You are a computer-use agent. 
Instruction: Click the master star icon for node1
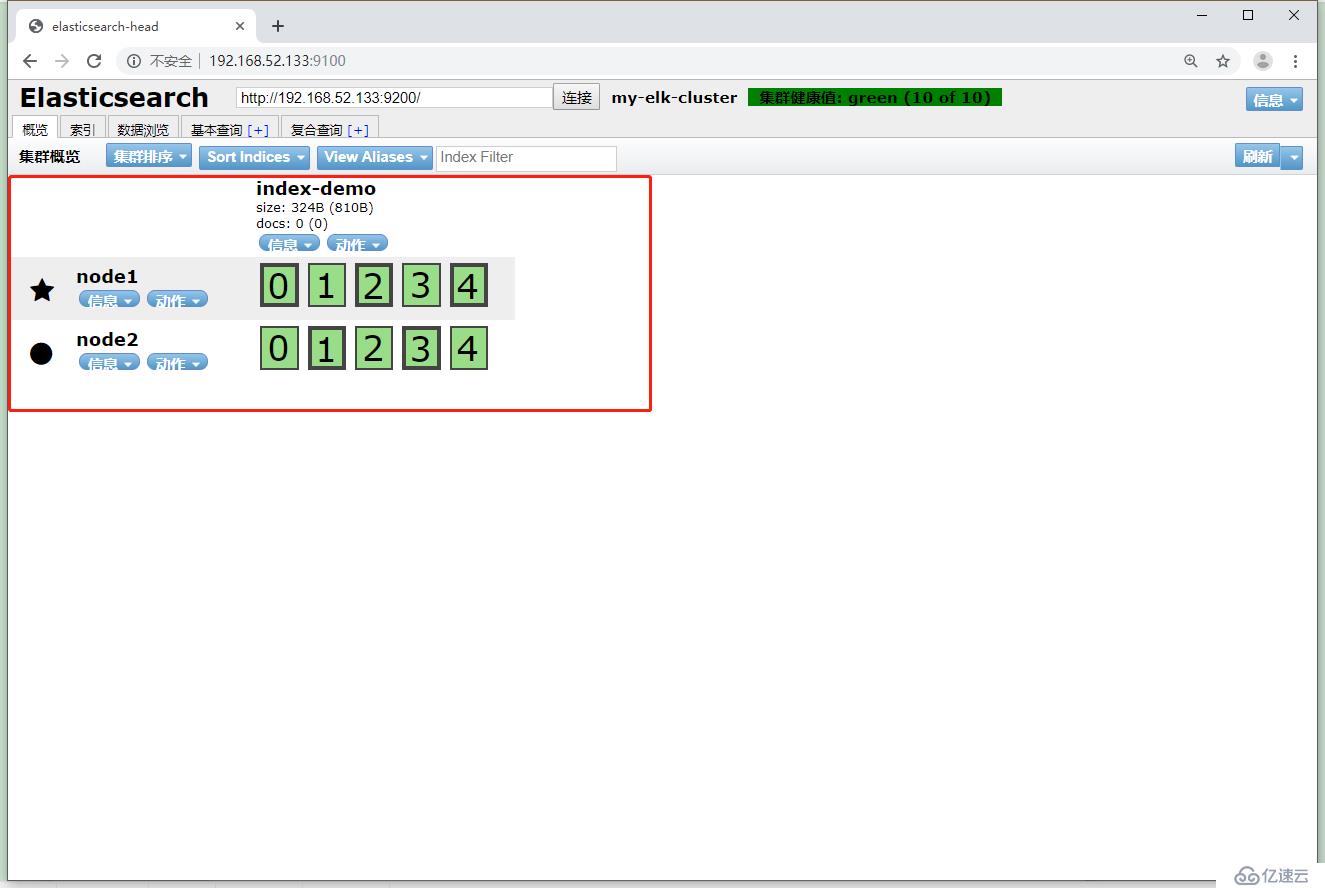[42, 290]
